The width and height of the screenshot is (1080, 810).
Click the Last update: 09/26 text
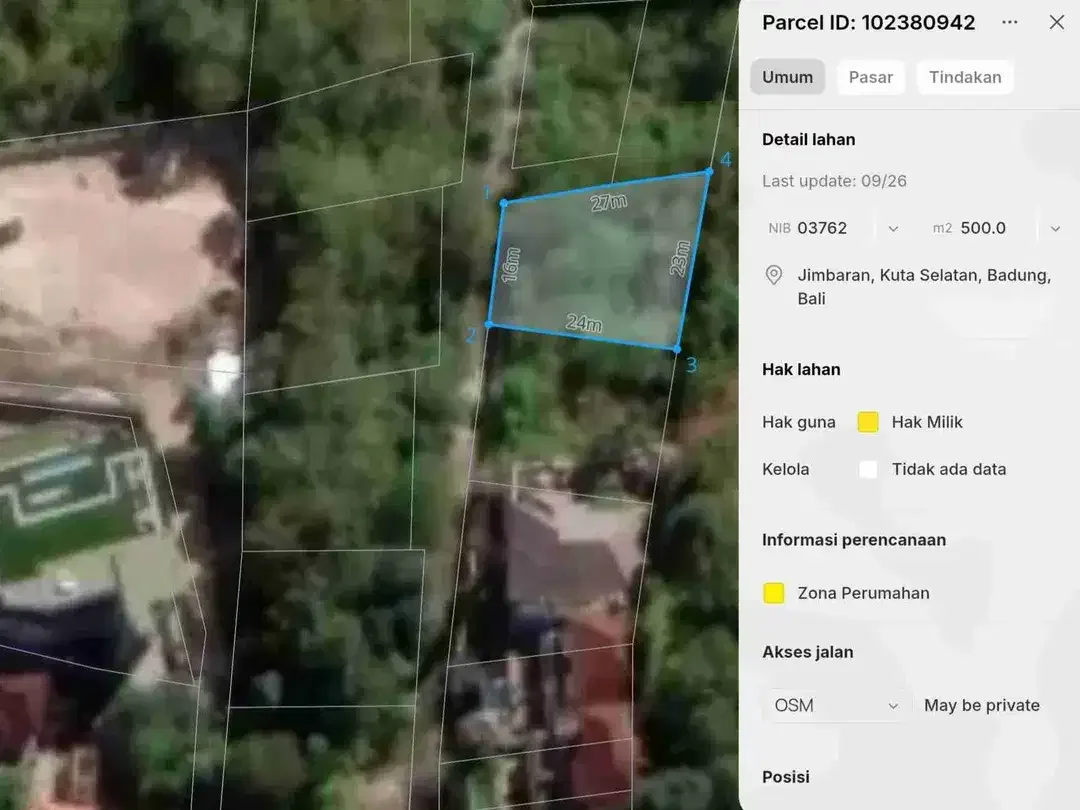click(834, 181)
